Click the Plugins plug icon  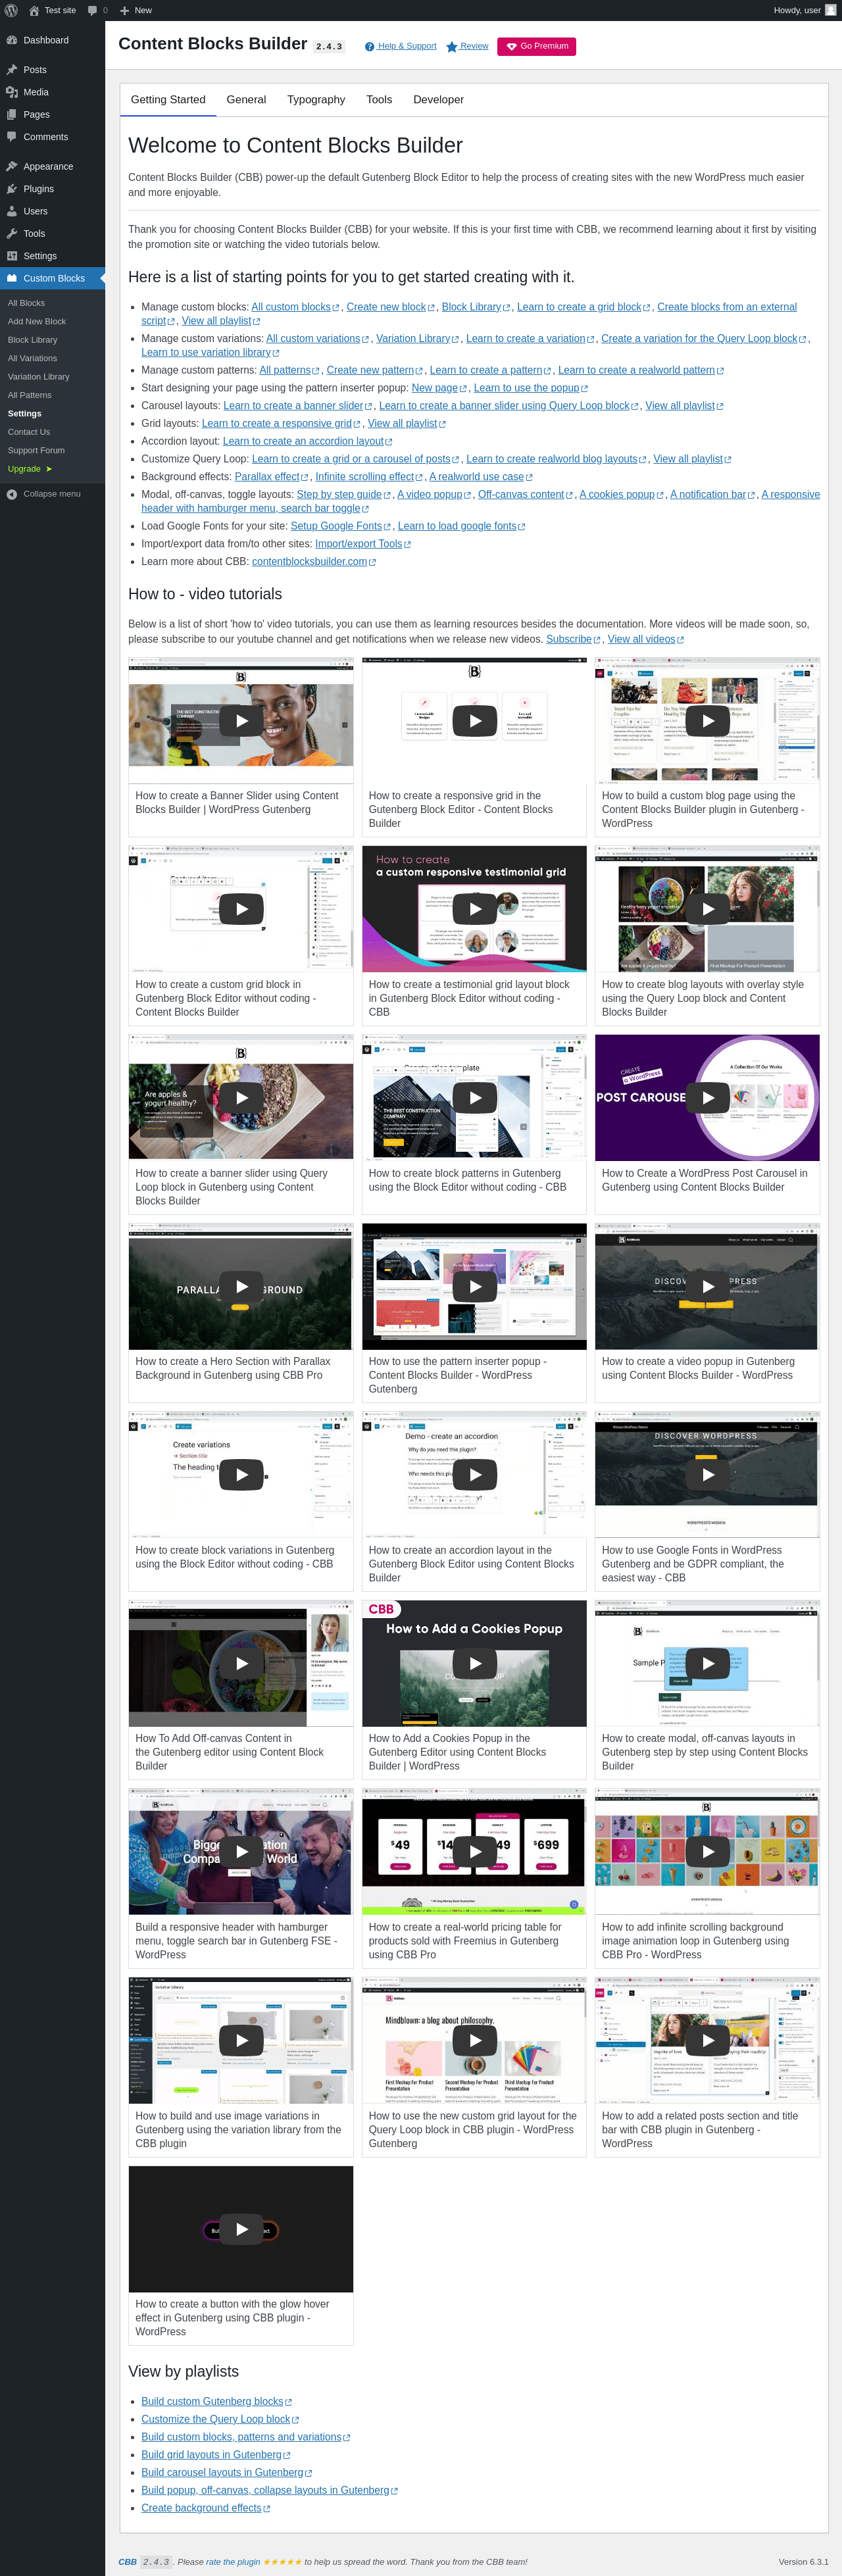click(12, 189)
